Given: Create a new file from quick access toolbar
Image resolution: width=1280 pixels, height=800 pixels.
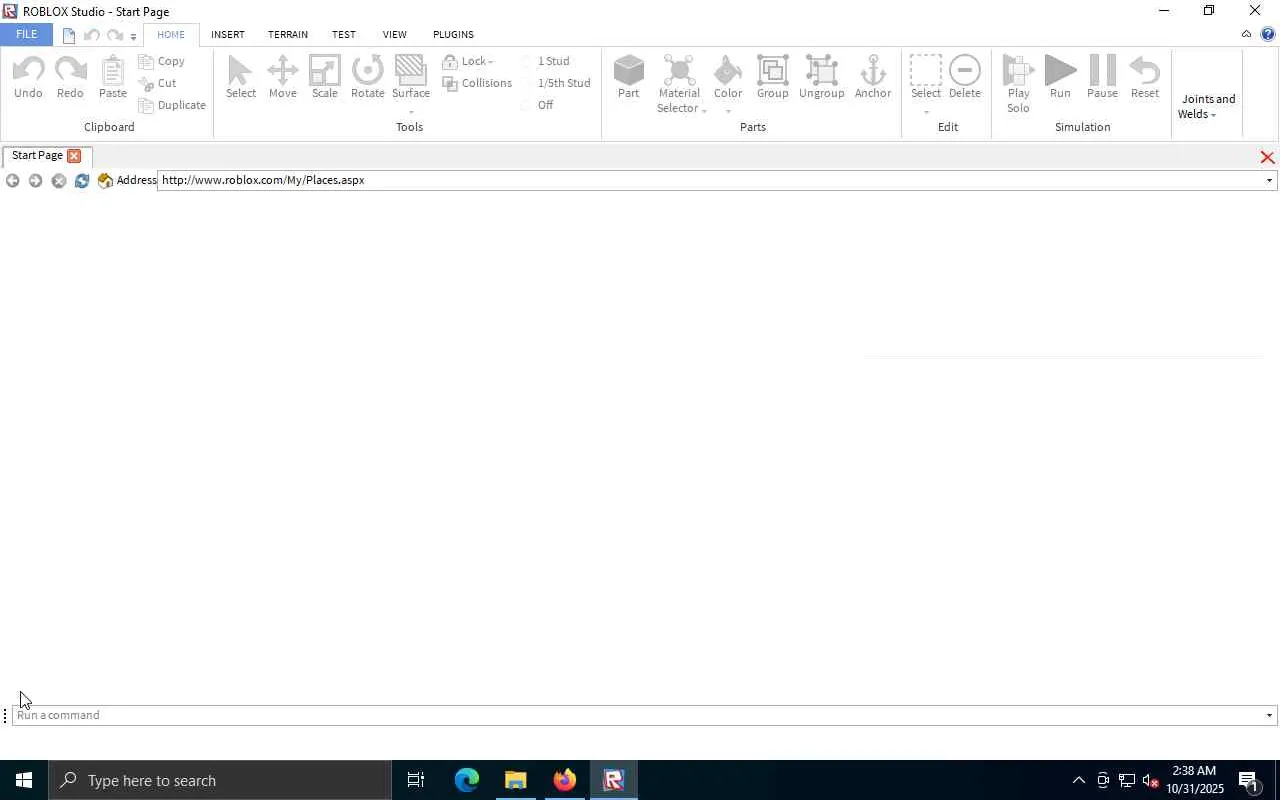Looking at the screenshot, I should coord(68,36).
